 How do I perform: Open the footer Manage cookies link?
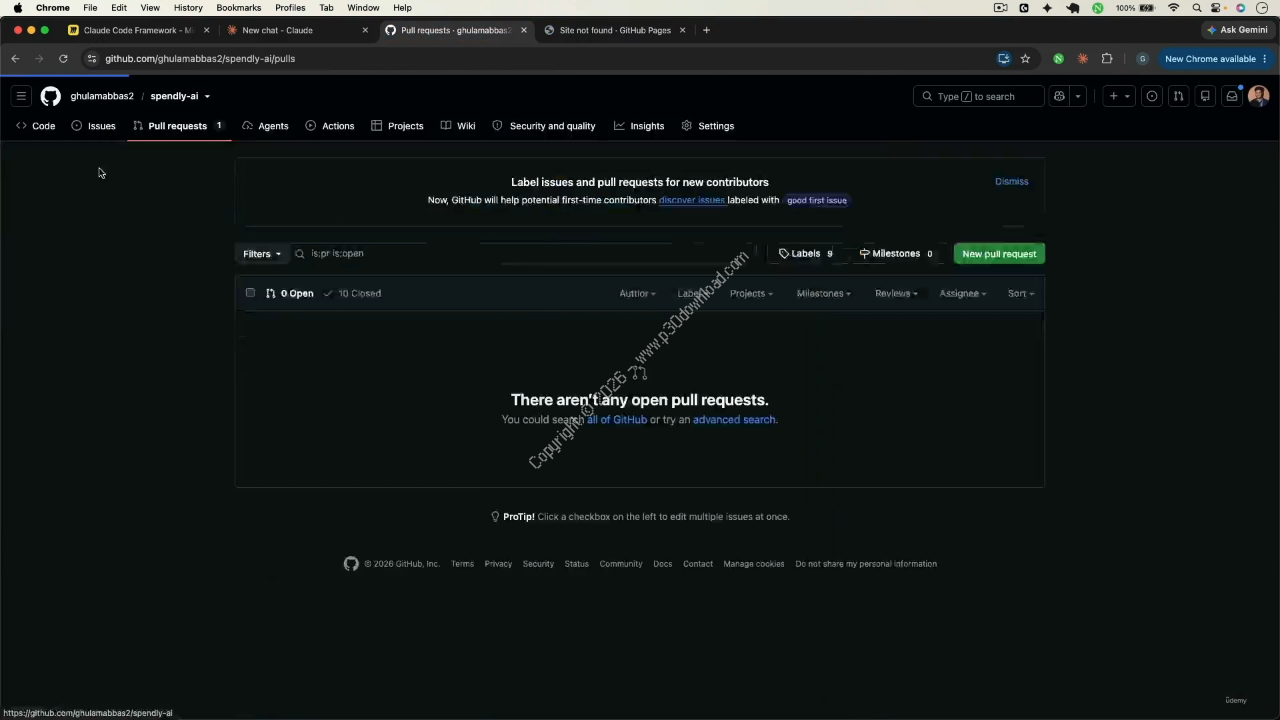[754, 564]
